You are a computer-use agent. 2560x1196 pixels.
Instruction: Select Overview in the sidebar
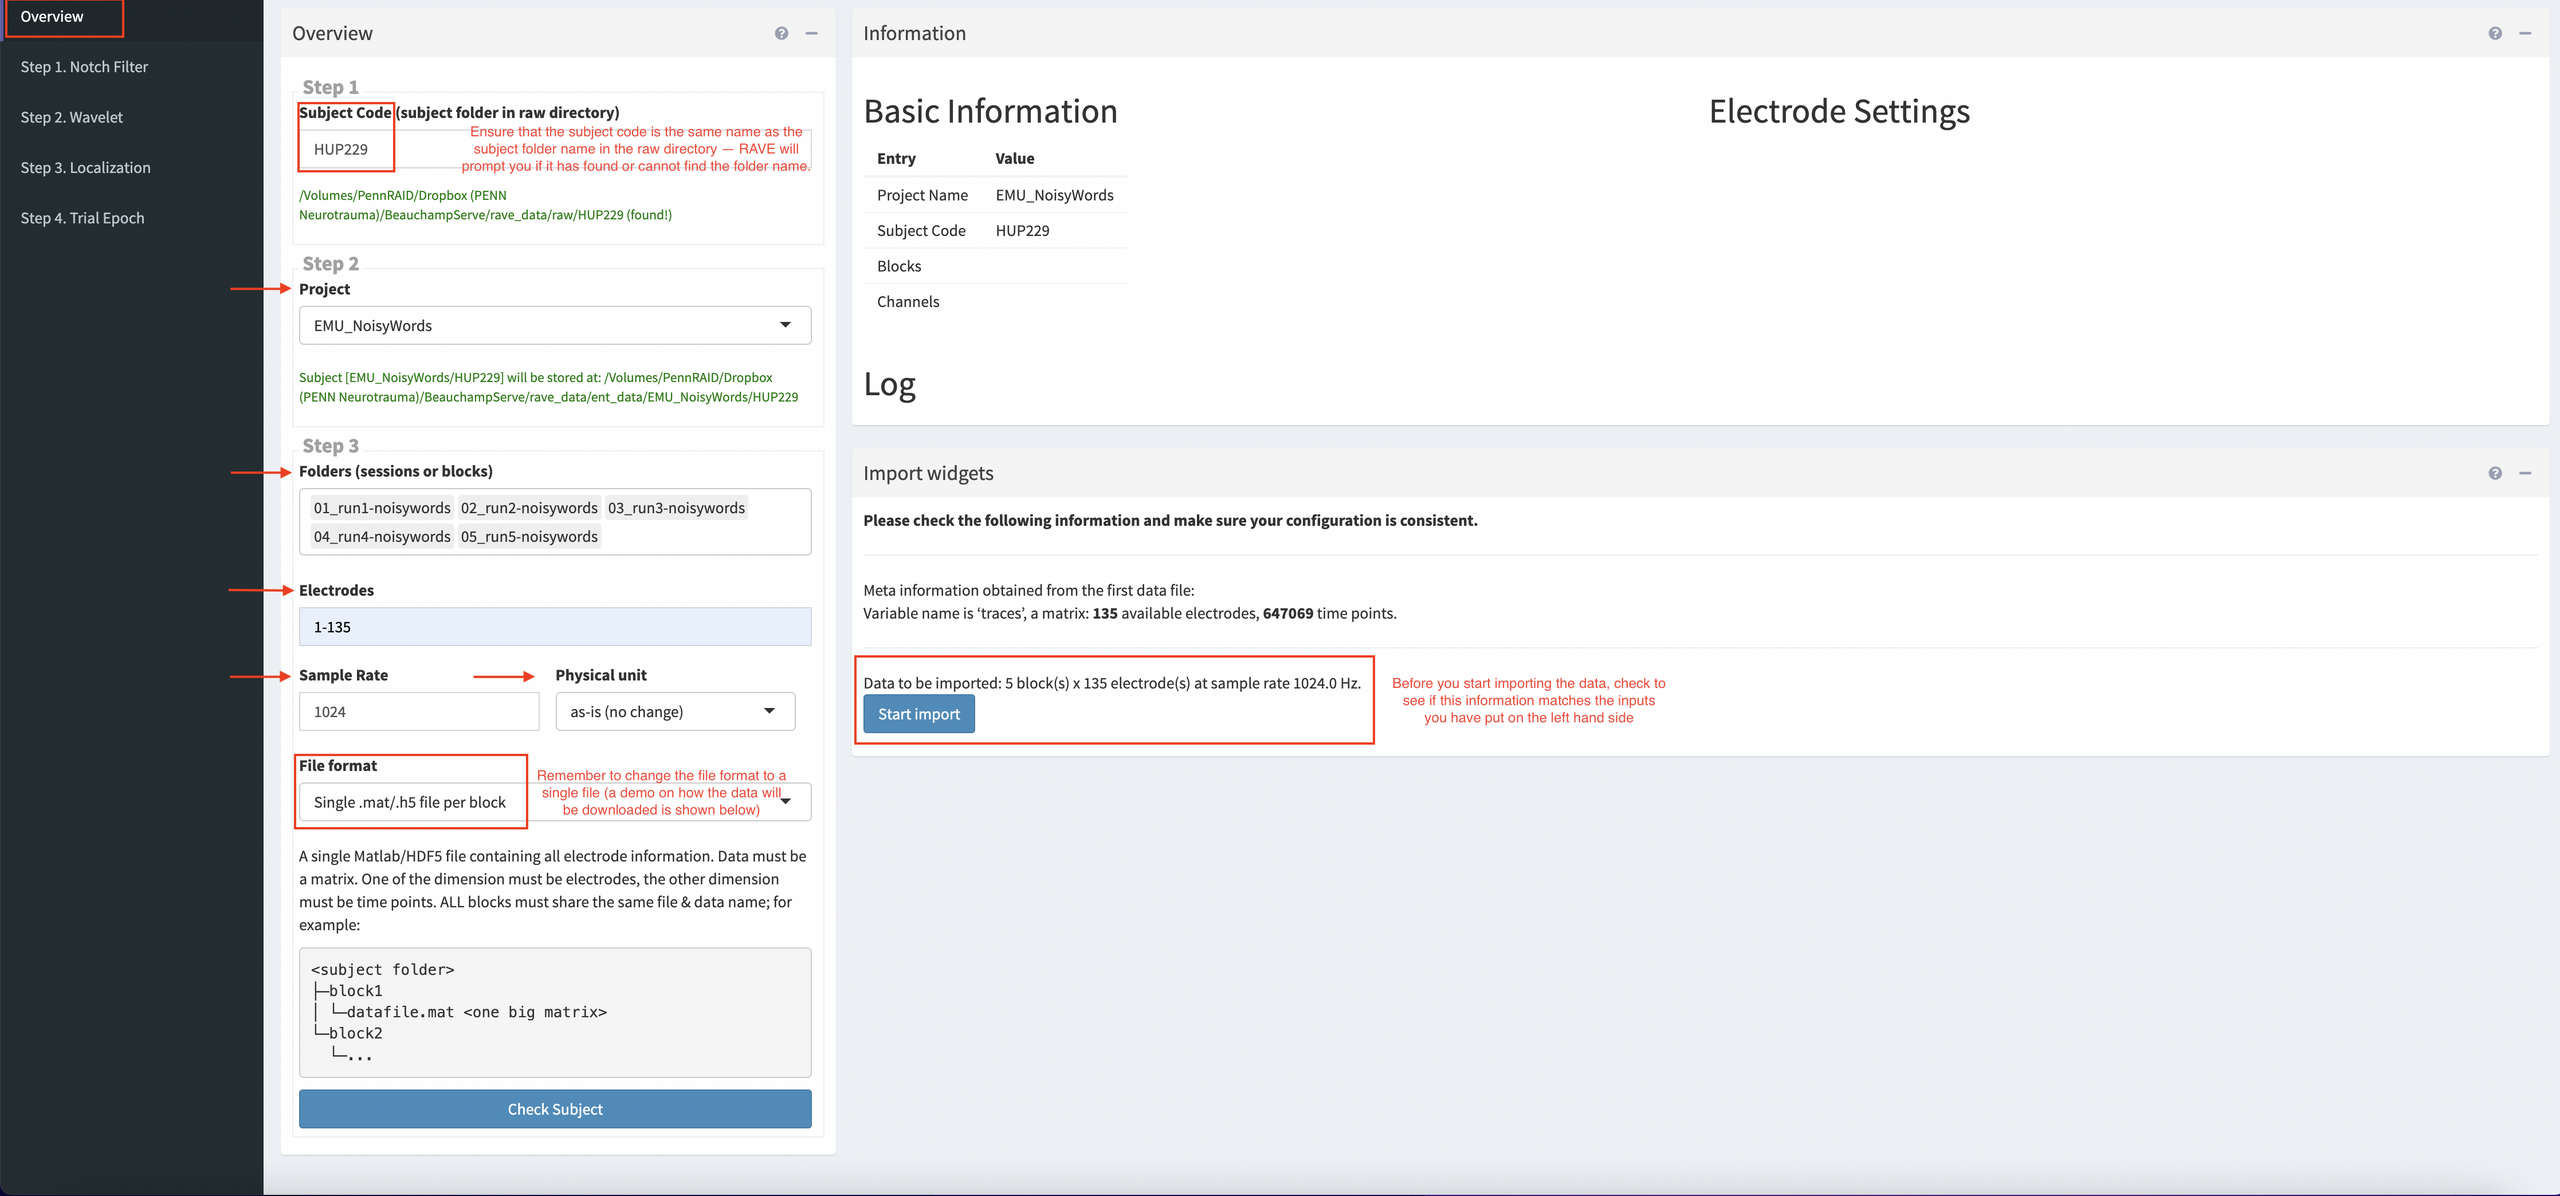(52, 17)
